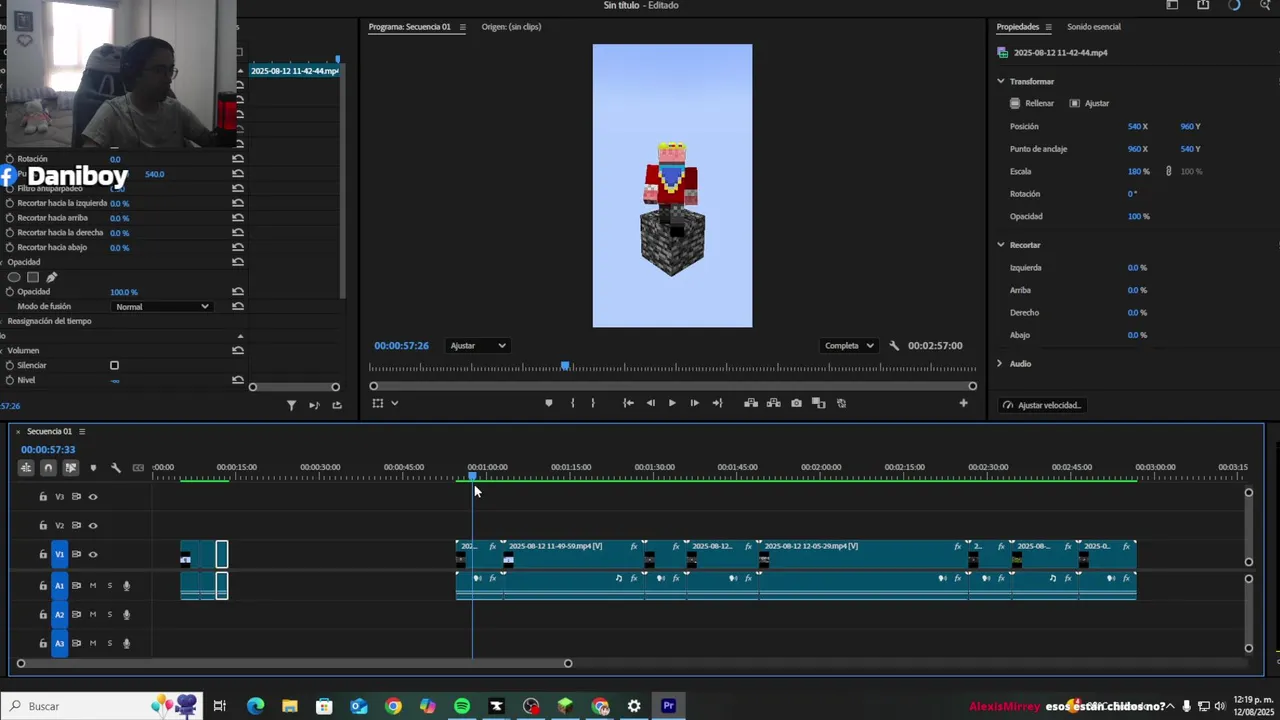This screenshot has width=1280, height=720.
Task: Click the Program monitor zoom scroll bar
Action: pos(673,386)
